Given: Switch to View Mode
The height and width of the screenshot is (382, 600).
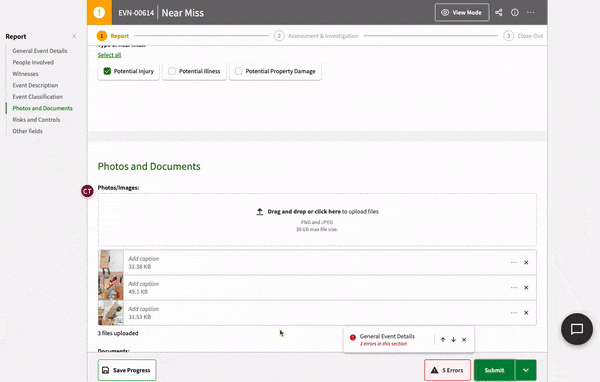Looking at the screenshot, I should [462, 13].
